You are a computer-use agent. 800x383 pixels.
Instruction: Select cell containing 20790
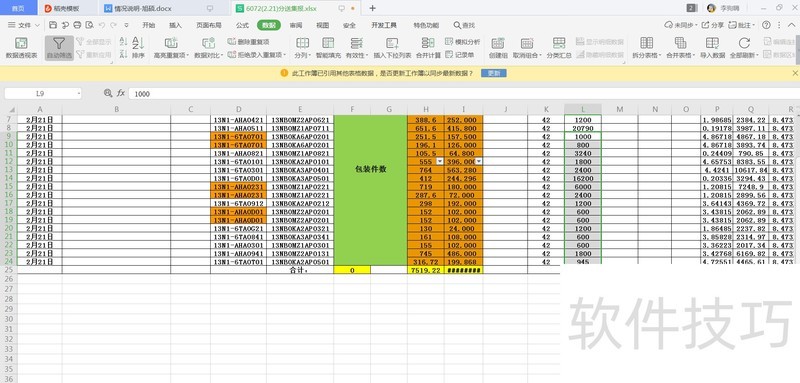click(583, 128)
